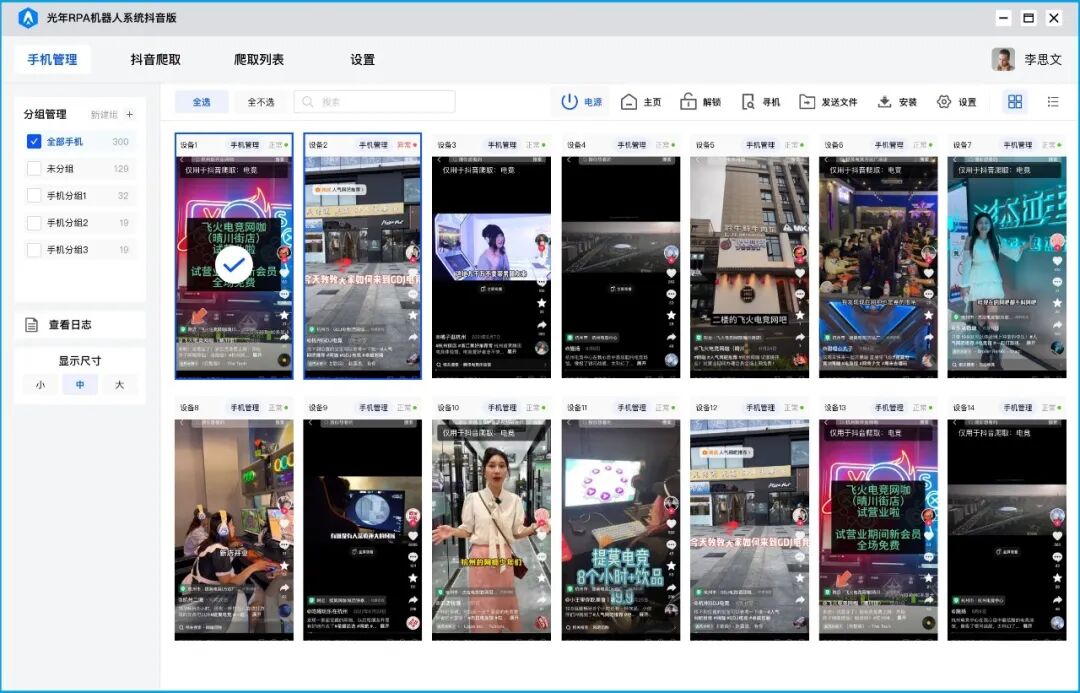Open the 抖音爬取 tab
This screenshot has height=693, width=1080.
click(x=156, y=59)
